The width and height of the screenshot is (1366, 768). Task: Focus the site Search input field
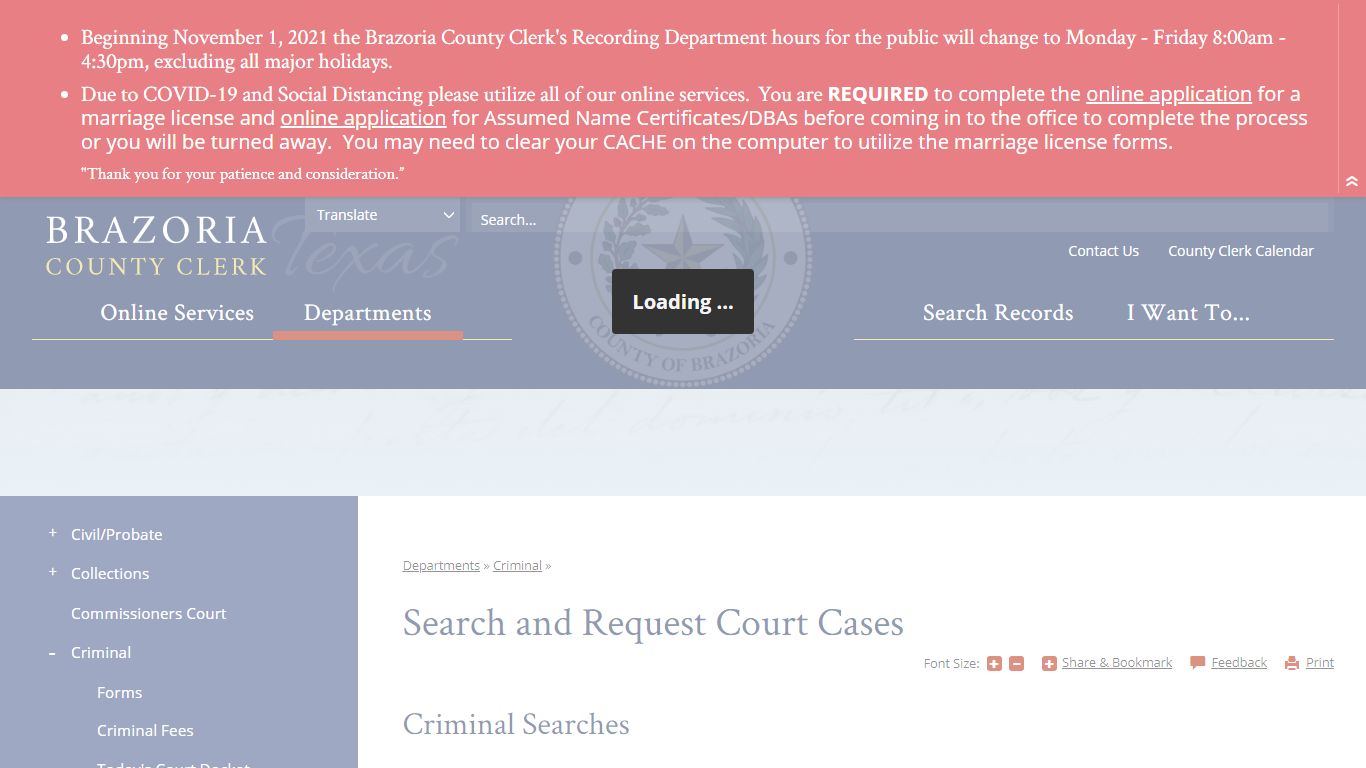pos(900,219)
